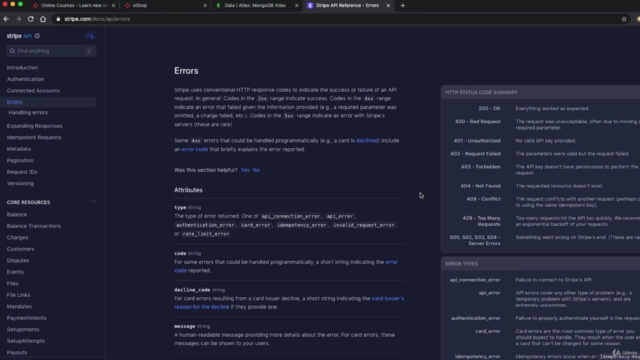This screenshot has width=640, height=360.
Task: Open PaymentIntents resource
Action: tap(27, 318)
